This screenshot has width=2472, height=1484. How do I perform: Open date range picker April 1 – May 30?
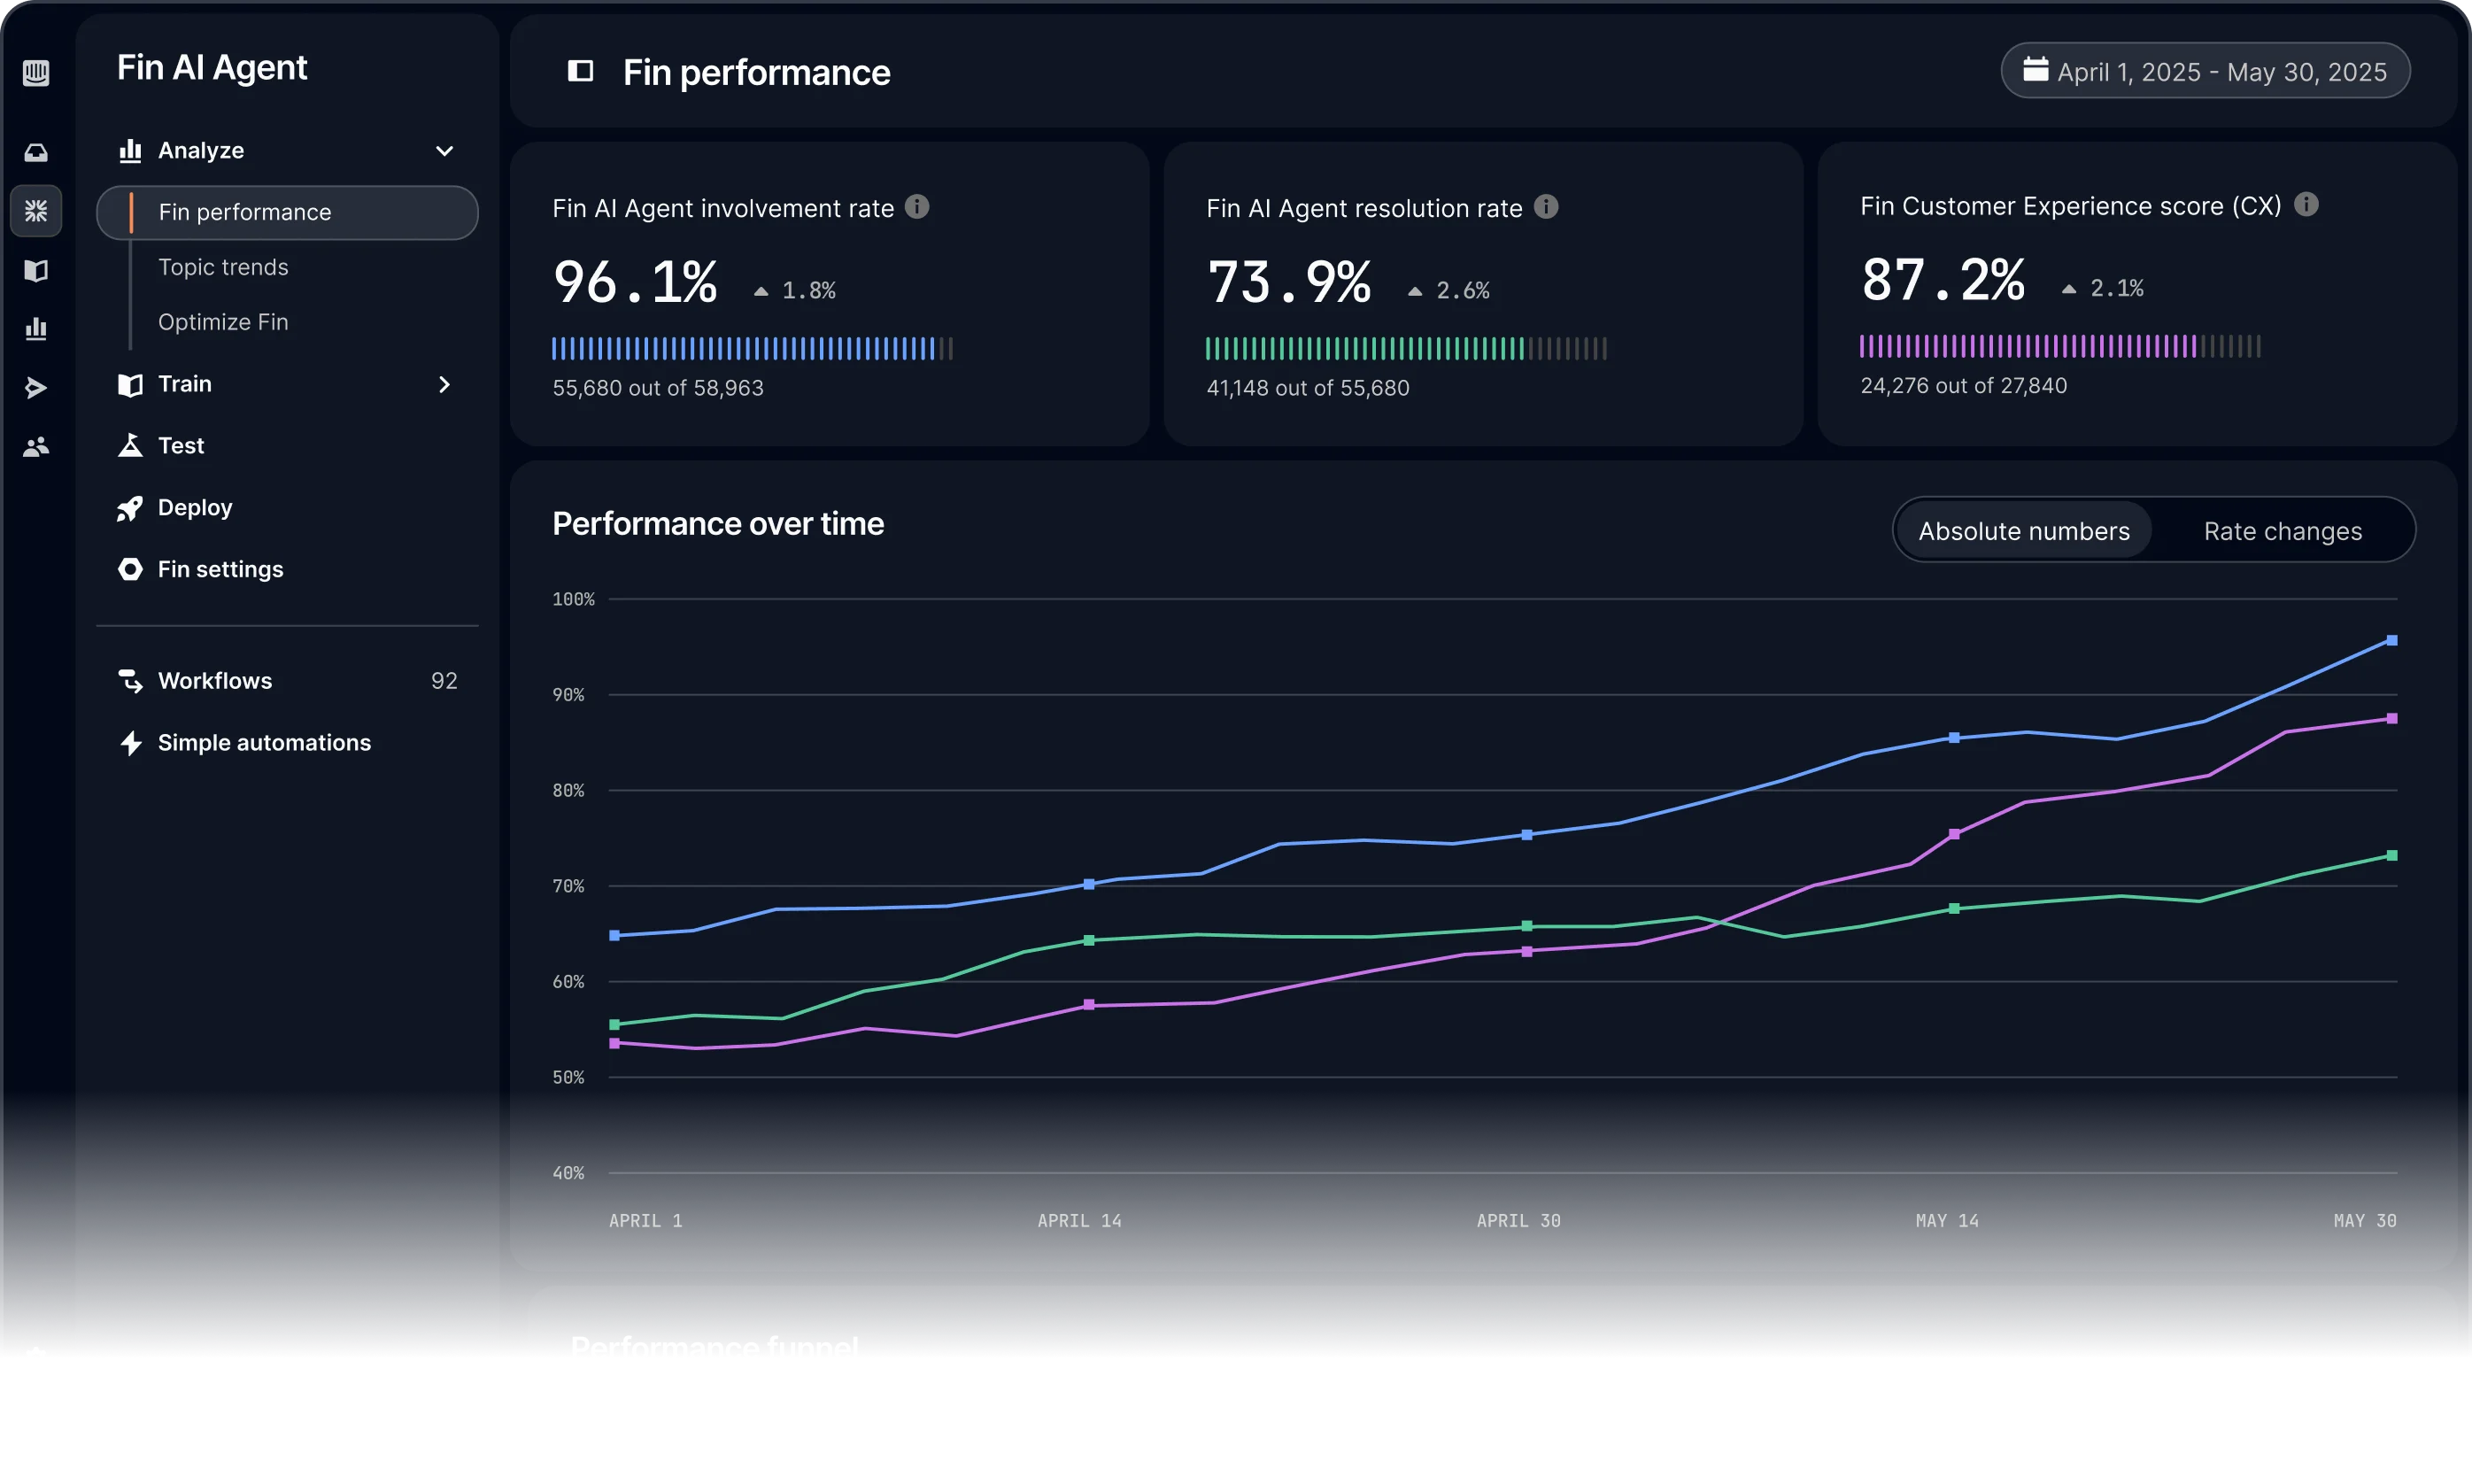tap(2205, 71)
